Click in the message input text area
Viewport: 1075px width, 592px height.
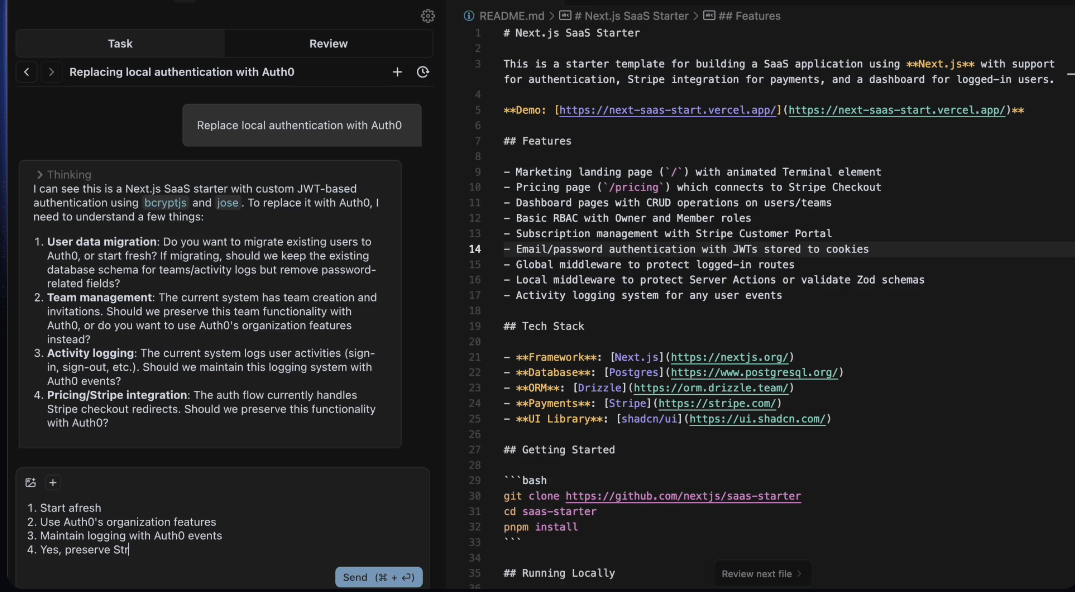tap(220, 530)
